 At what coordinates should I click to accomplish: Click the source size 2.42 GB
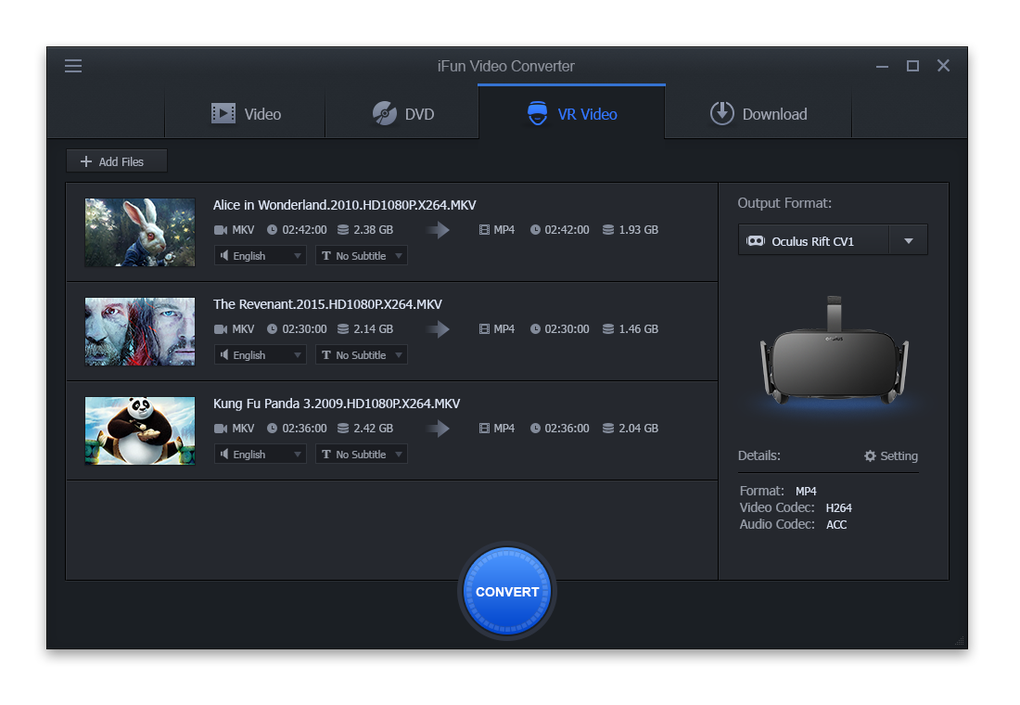[x=373, y=428]
